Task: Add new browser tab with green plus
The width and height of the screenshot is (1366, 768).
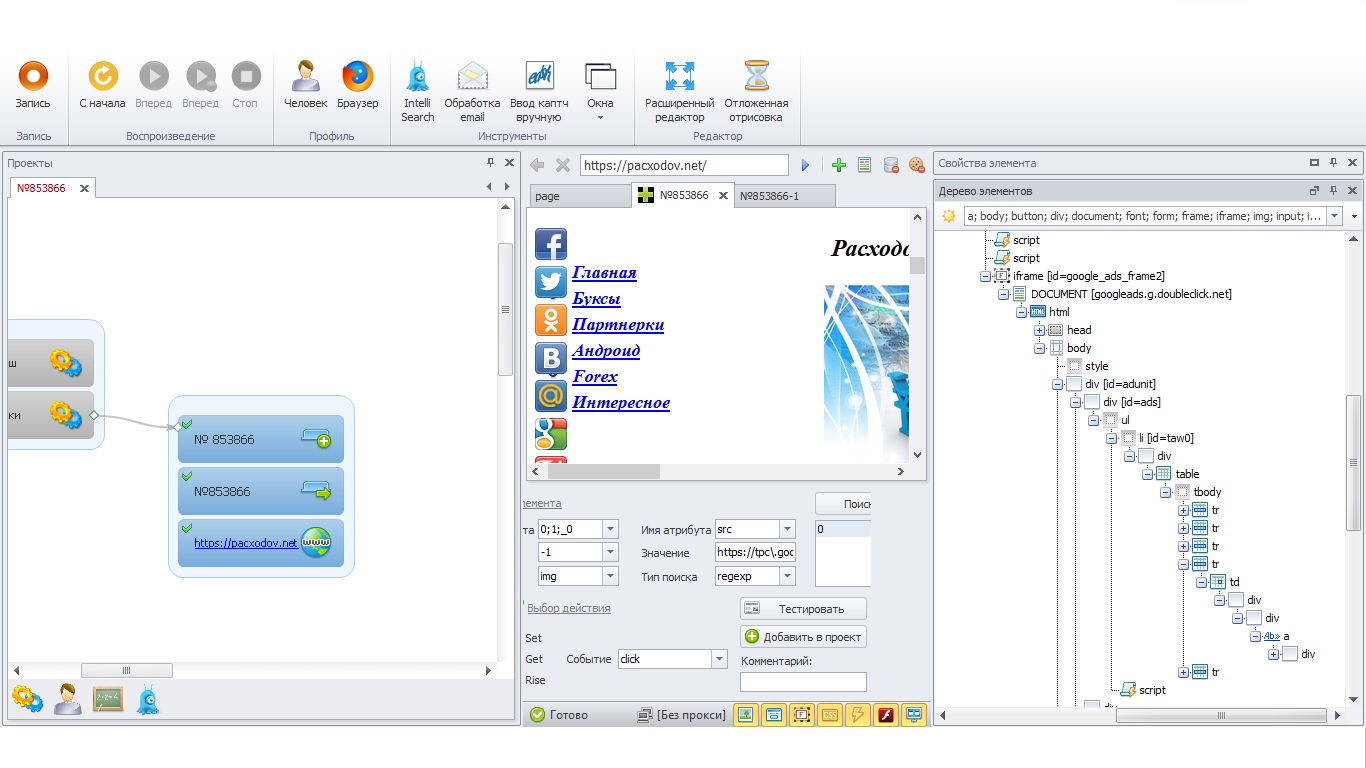Action: pyautogui.click(x=838, y=165)
